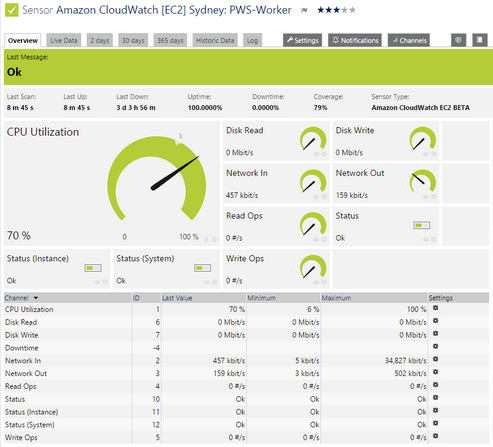This screenshot has width=493, height=447.
Task: Click Sensor Type Amazon CloudWatch EC2 BETA
Action: pos(421,108)
